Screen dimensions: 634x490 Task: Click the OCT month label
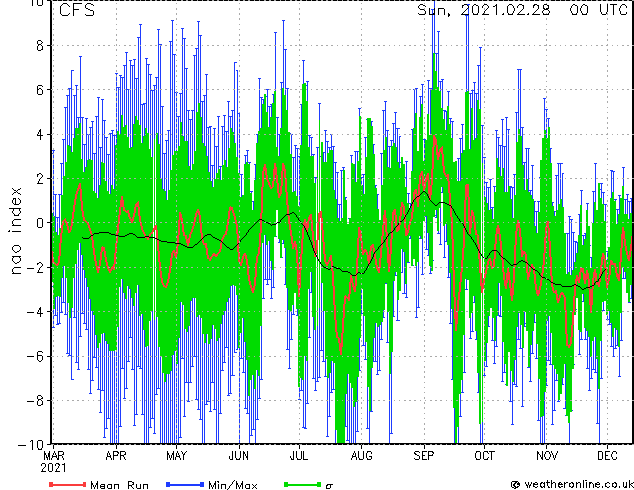click(484, 456)
